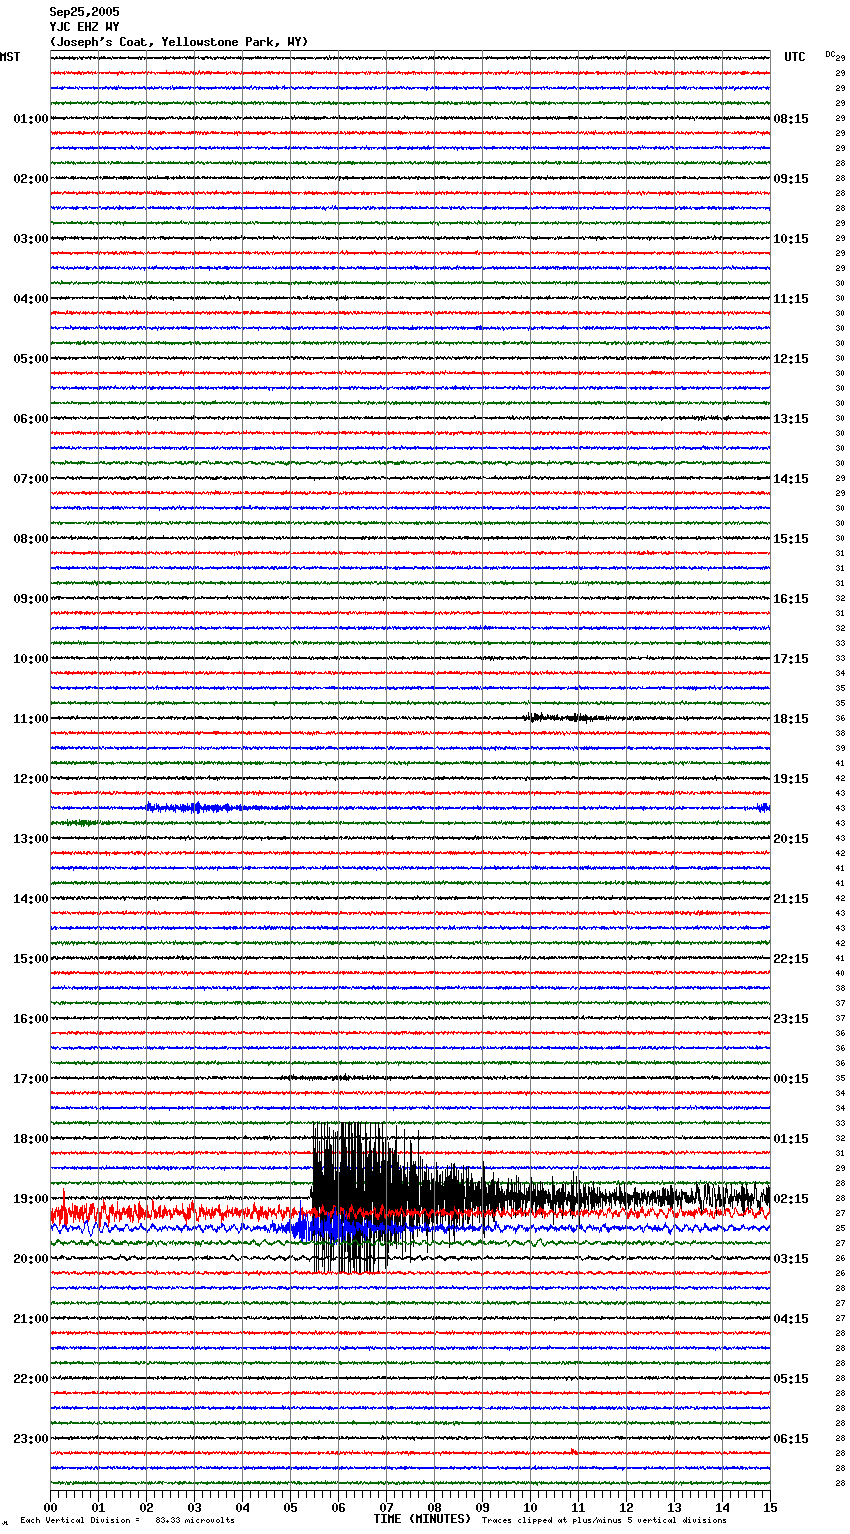
Task: Click the 08:15 UTC time label
Action: [x=791, y=119]
